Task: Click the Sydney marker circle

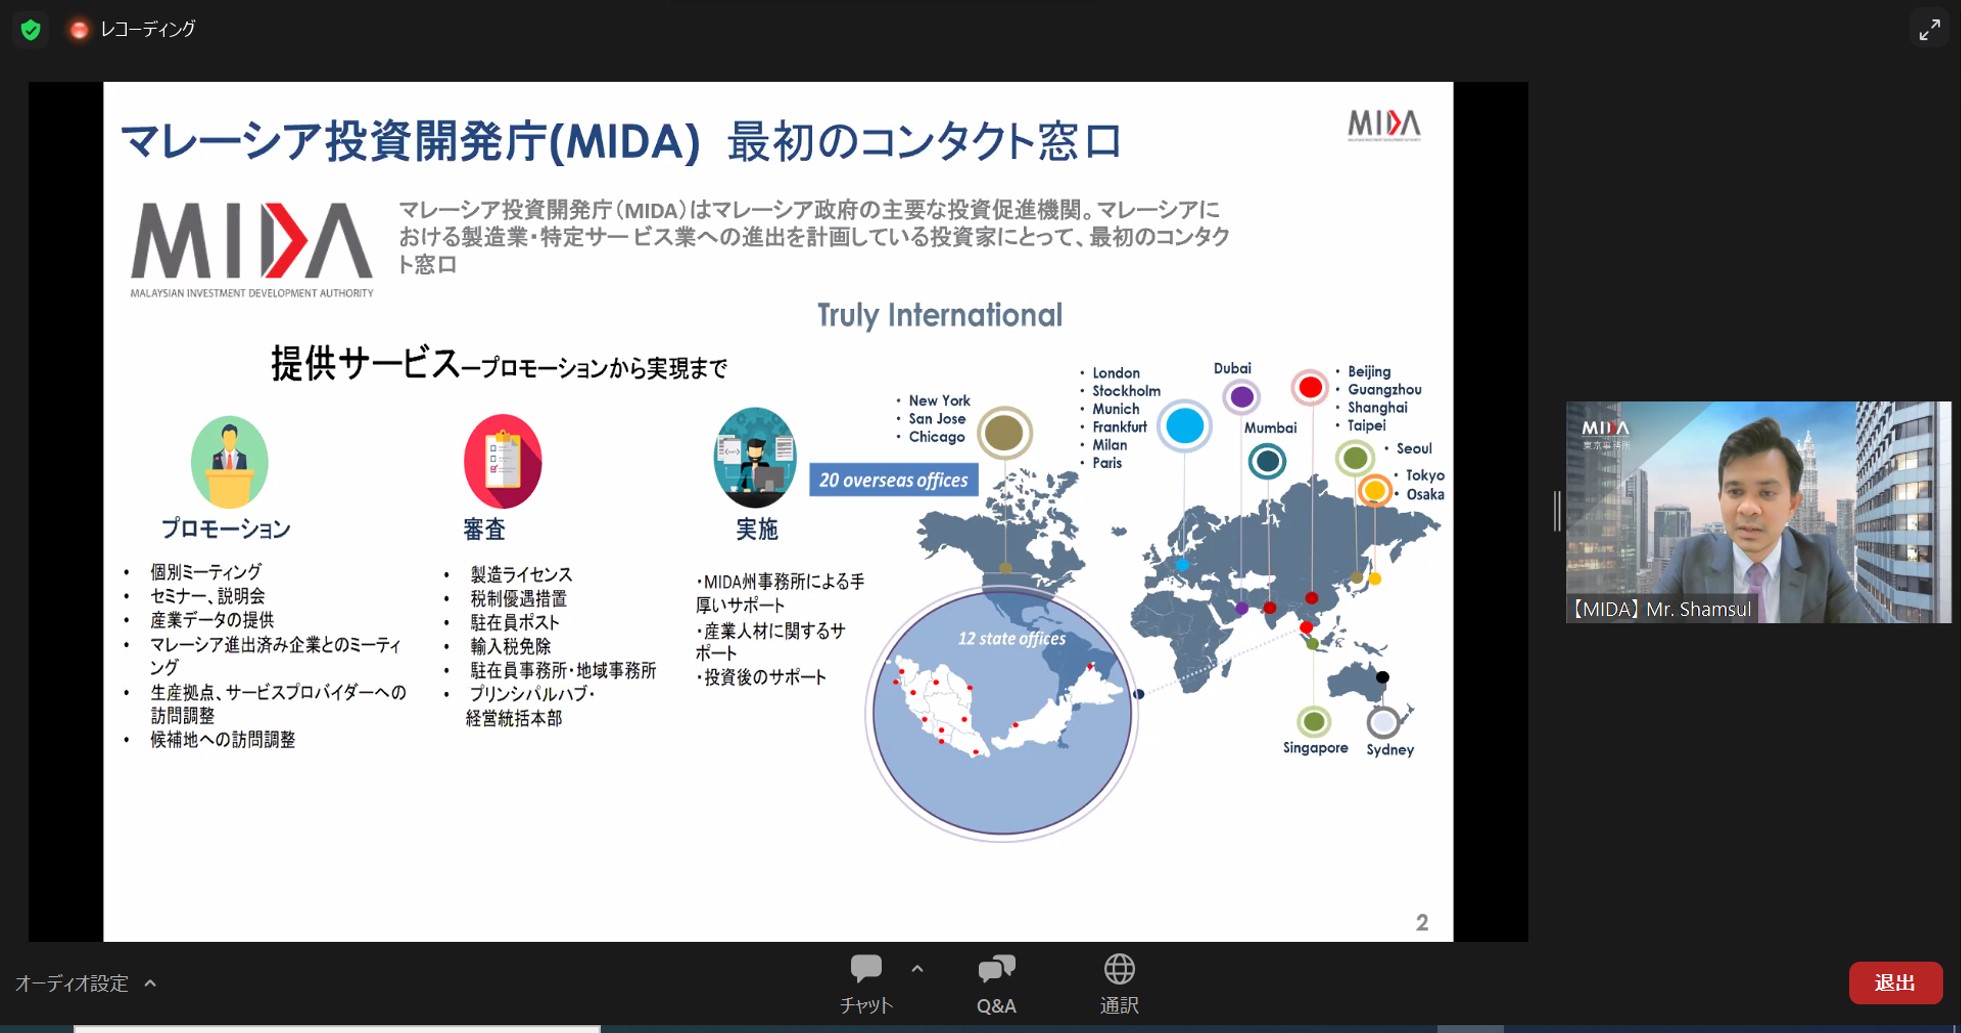Action: click(x=1383, y=722)
